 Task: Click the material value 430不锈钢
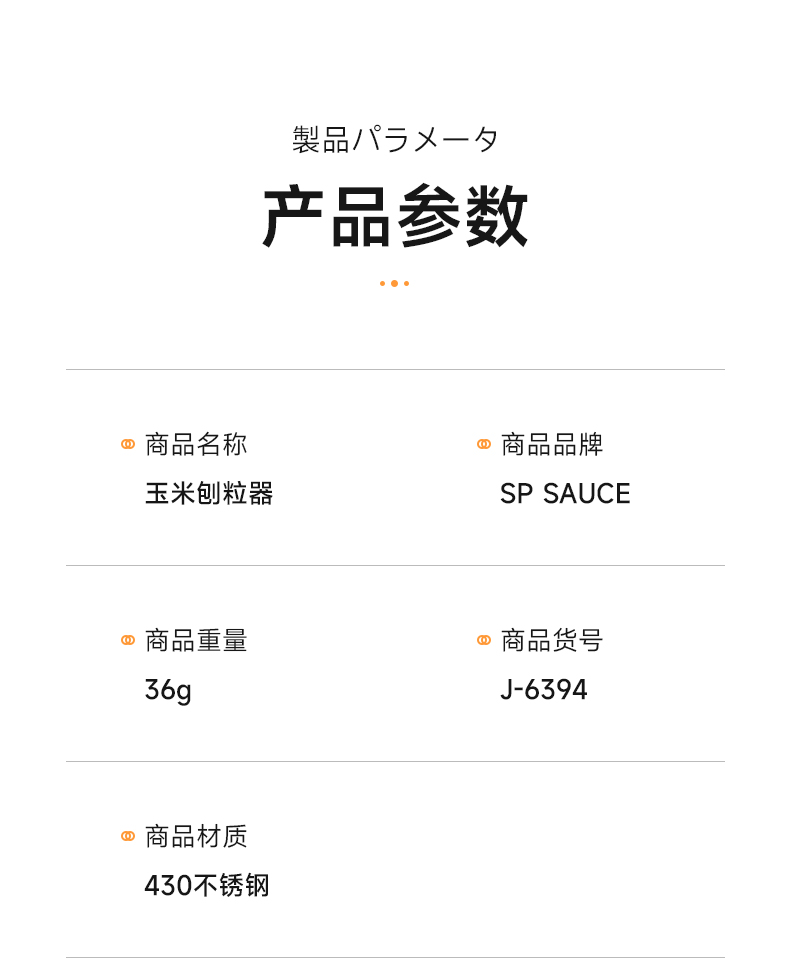click(207, 886)
